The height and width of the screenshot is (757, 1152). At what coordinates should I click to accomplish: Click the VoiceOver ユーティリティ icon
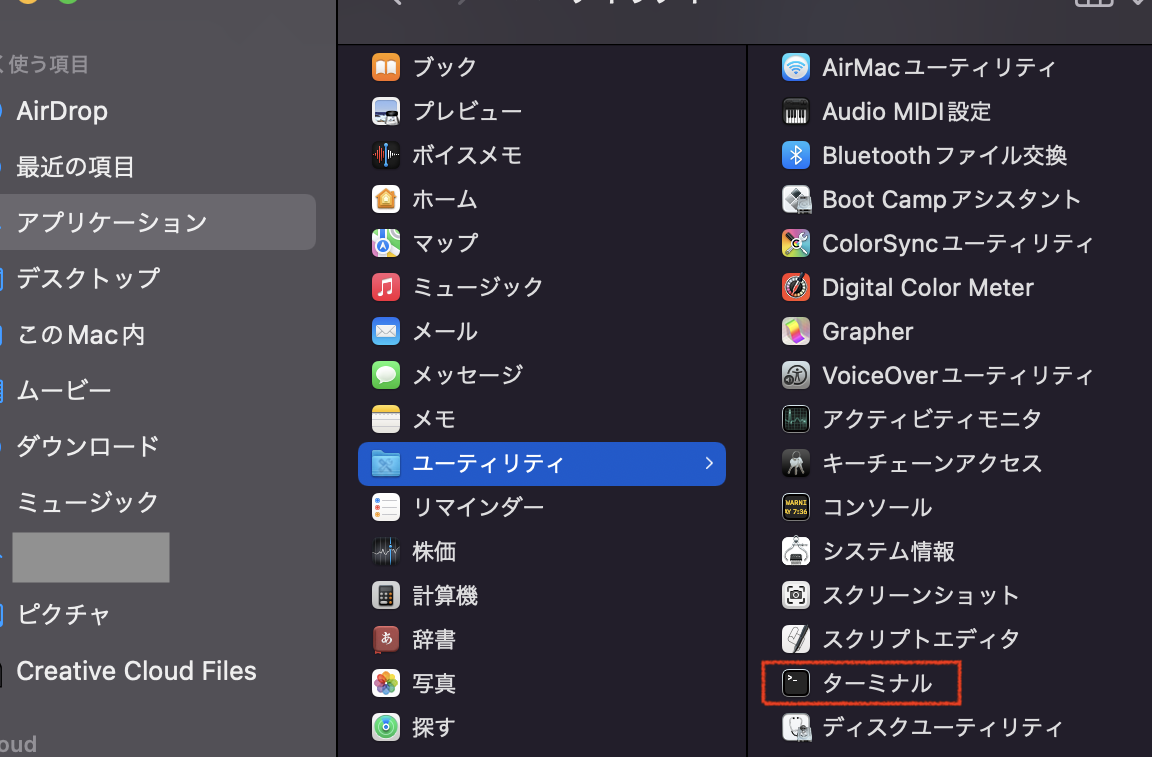[796, 376]
